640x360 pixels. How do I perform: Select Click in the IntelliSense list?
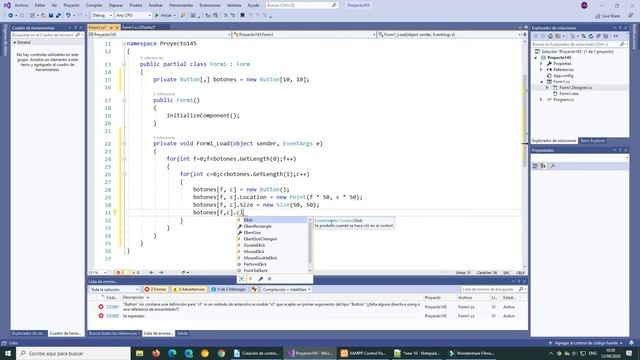point(272,220)
